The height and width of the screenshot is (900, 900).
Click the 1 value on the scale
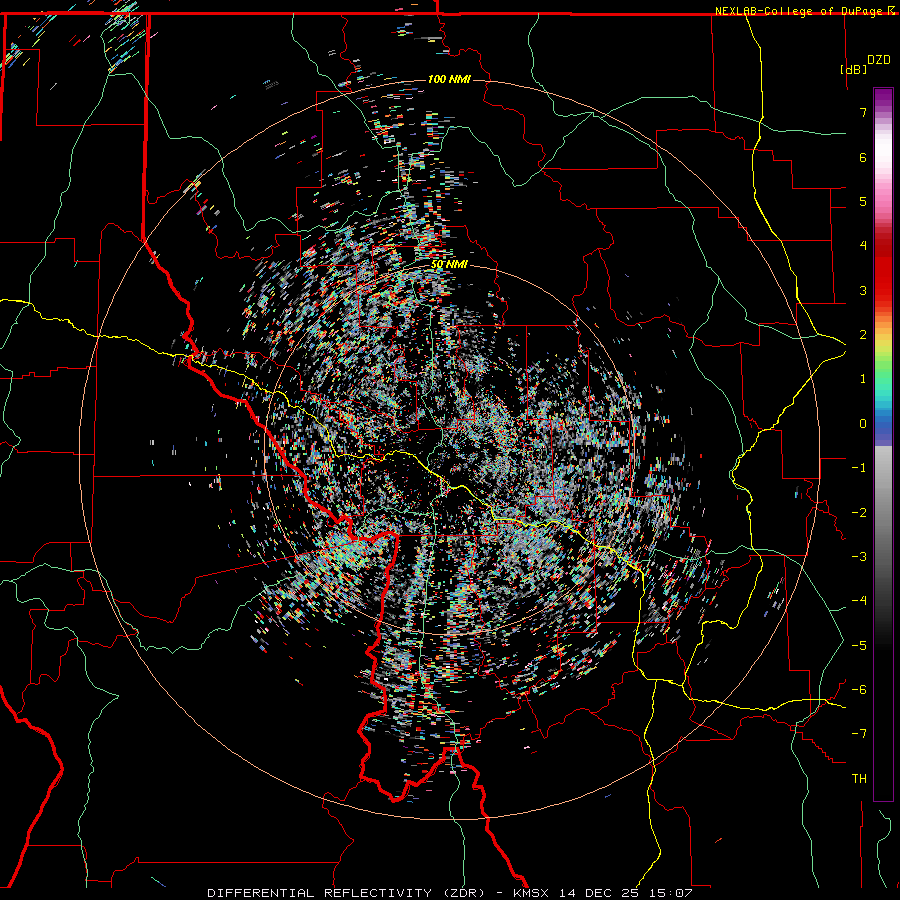tap(863, 379)
